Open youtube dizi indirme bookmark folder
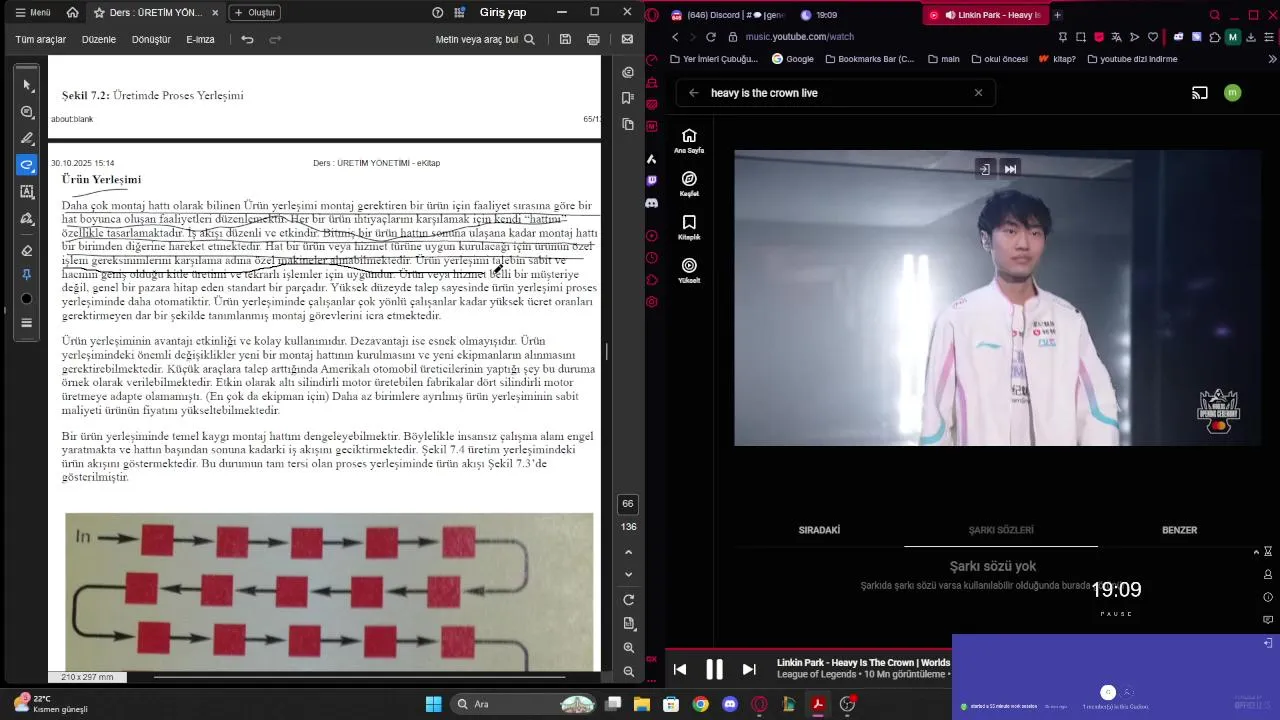This screenshot has height=720, width=1280. pyautogui.click(x=1132, y=59)
